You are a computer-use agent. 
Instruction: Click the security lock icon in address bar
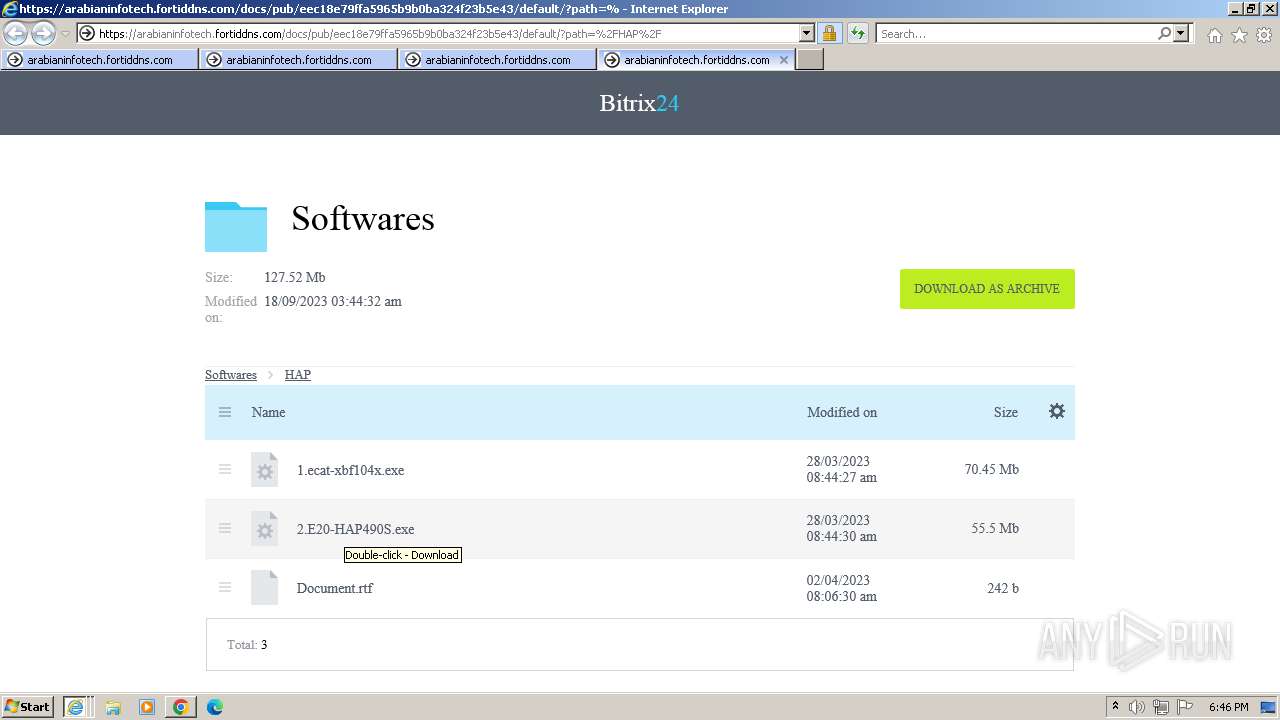829,33
